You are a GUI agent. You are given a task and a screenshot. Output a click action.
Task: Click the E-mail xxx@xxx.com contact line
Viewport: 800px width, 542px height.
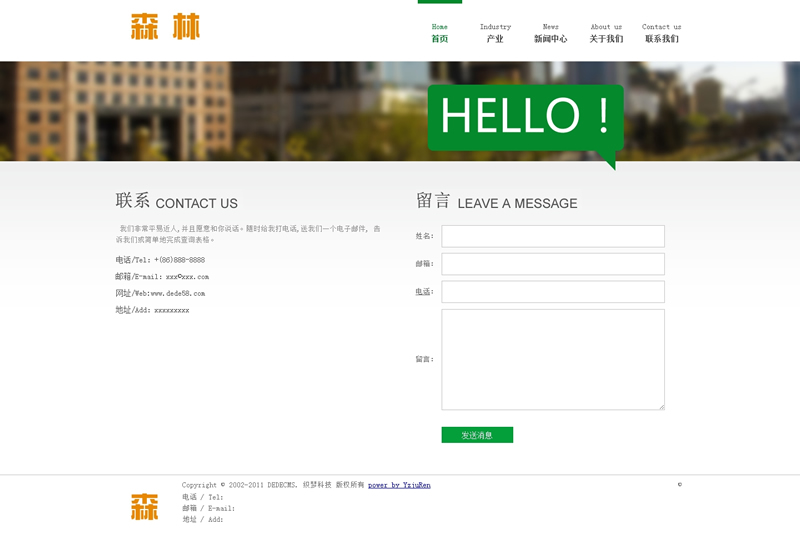(162, 276)
